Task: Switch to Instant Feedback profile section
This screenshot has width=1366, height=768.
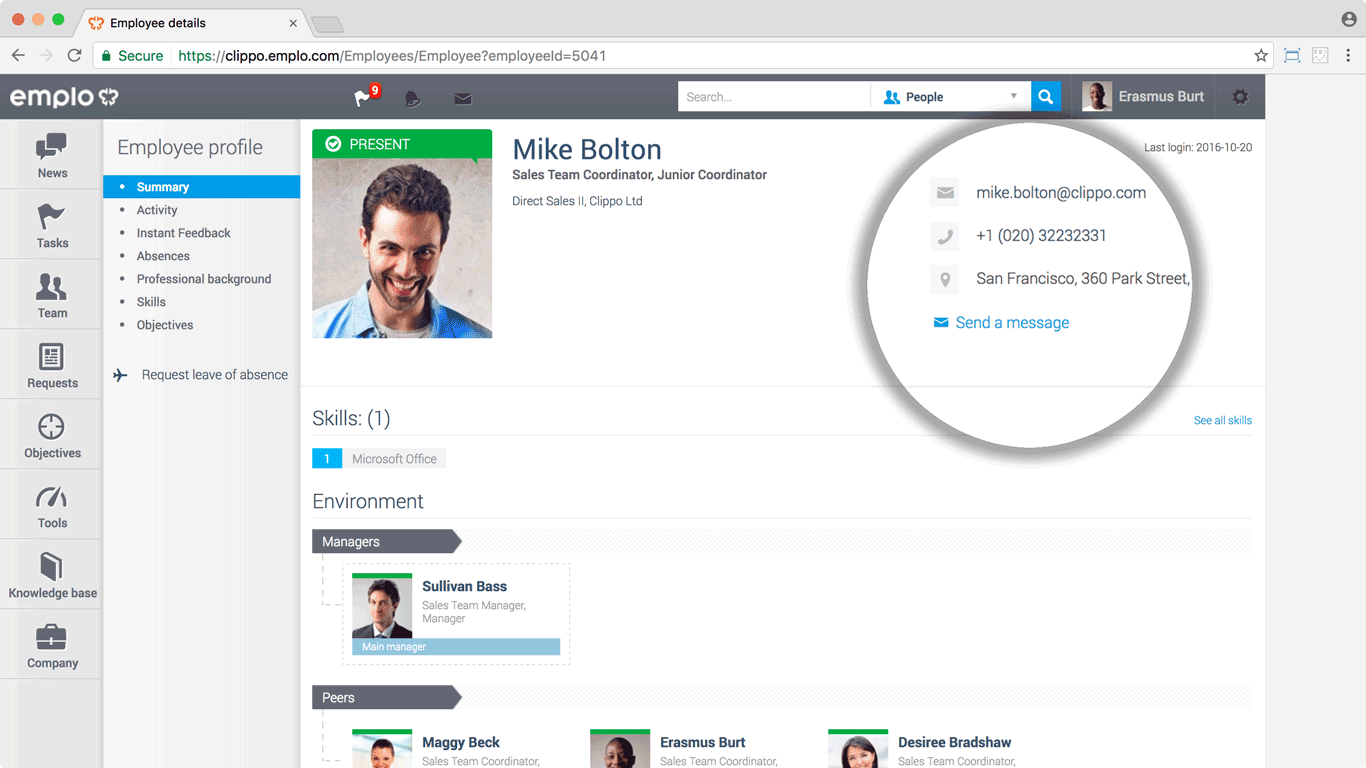Action: click(x=183, y=233)
